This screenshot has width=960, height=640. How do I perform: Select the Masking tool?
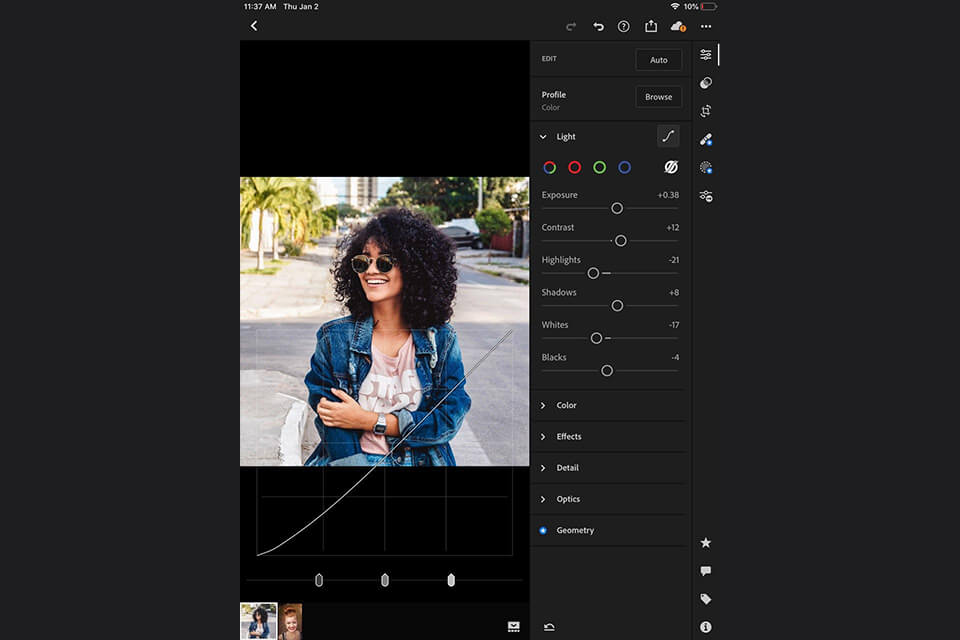point(706,167)
